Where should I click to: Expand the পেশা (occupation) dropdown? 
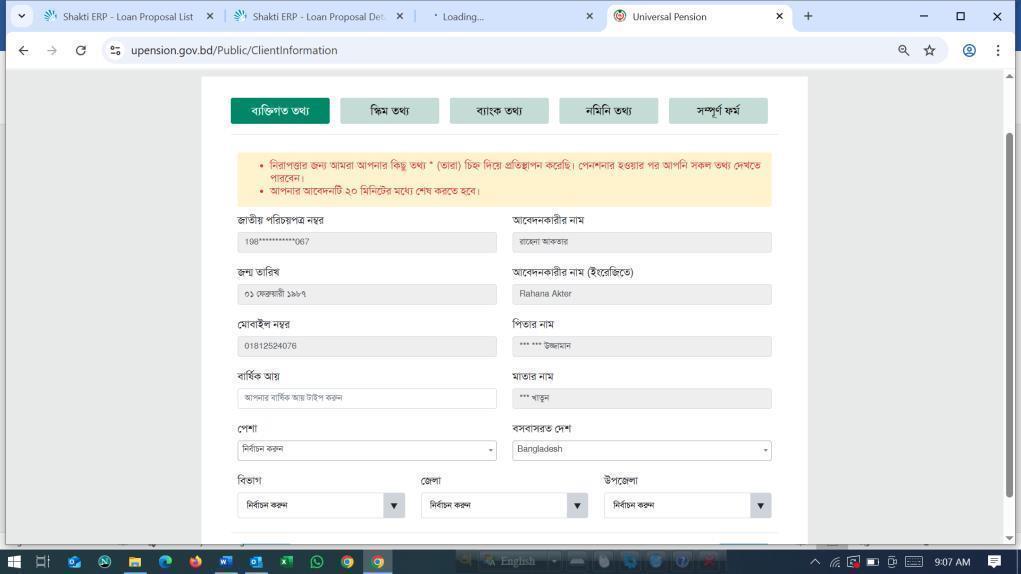point(366,450)
